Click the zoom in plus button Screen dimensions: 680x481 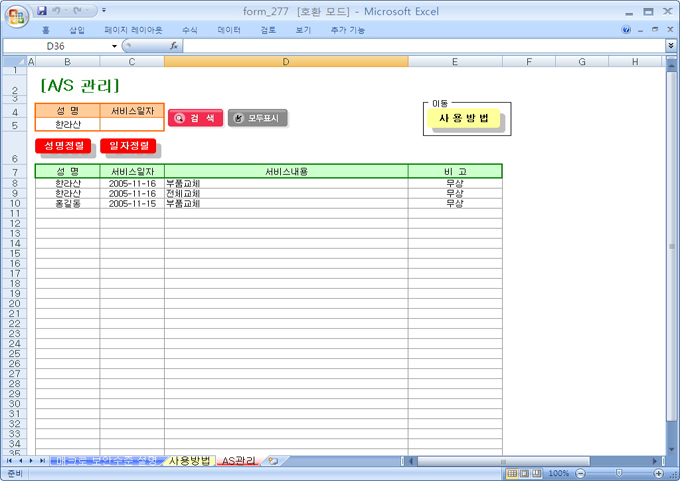pos(657,473)
